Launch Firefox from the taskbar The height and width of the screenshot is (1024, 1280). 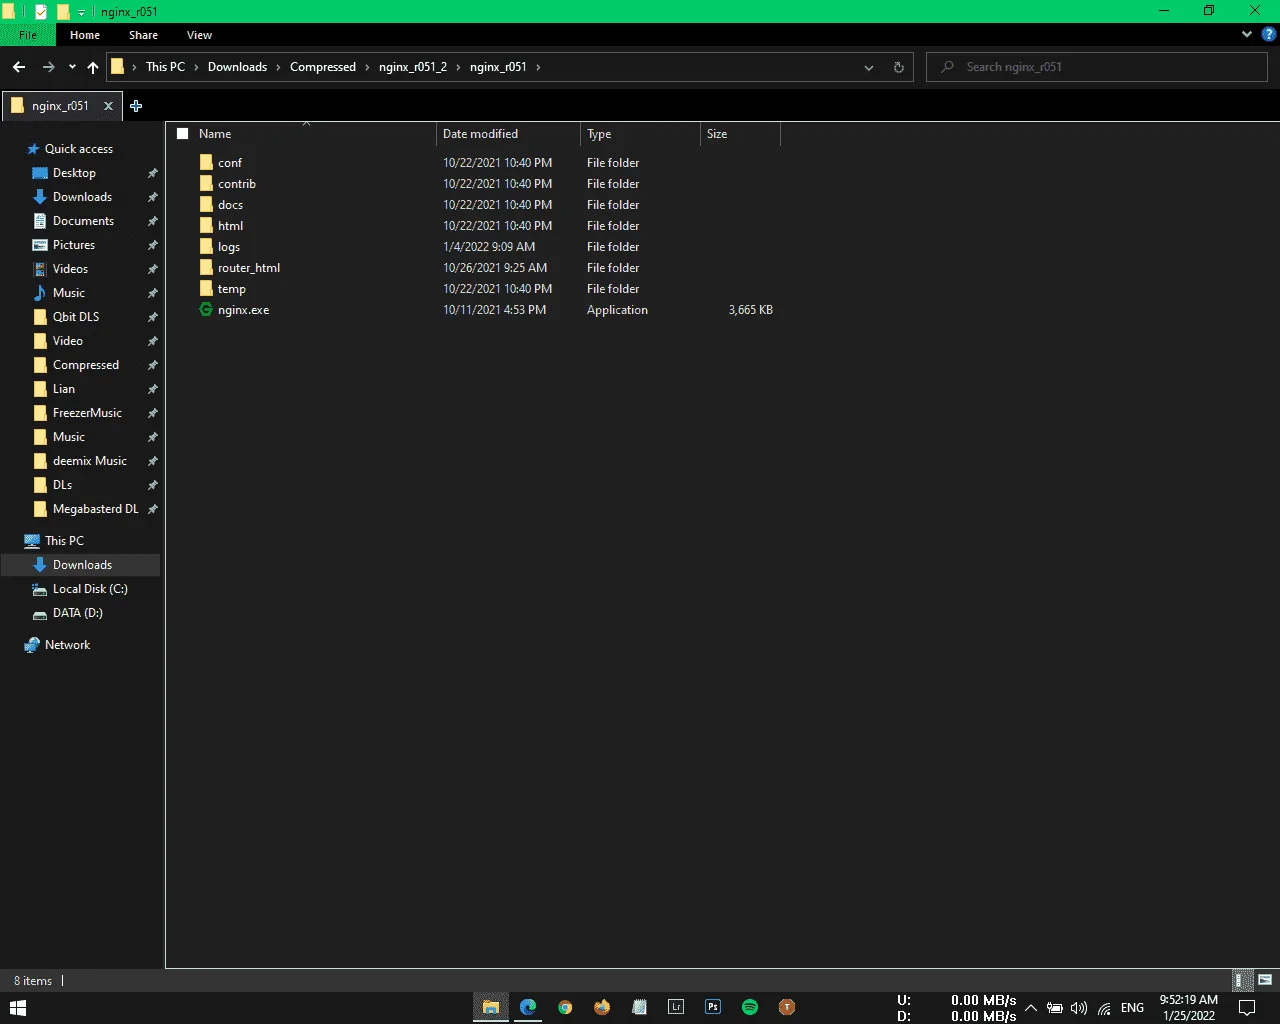pyautogui.click(x=602, y=1007)
